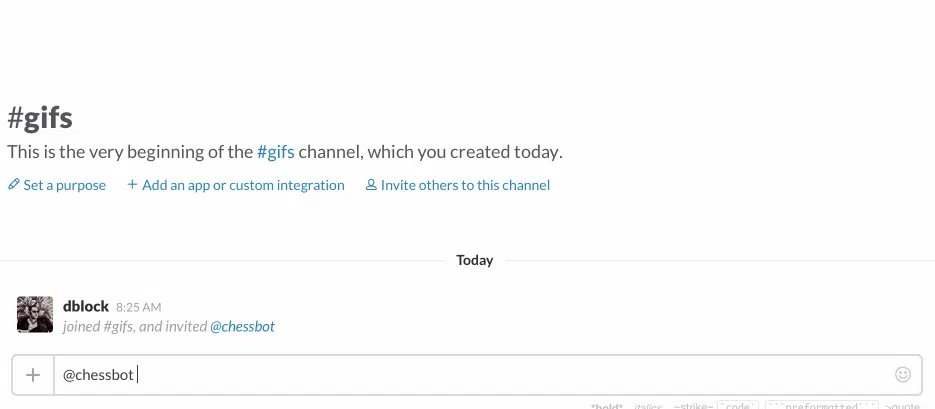Open dblock's profile avatar picture
This screenshot has height=409, width=935.
tap(35, 314)
